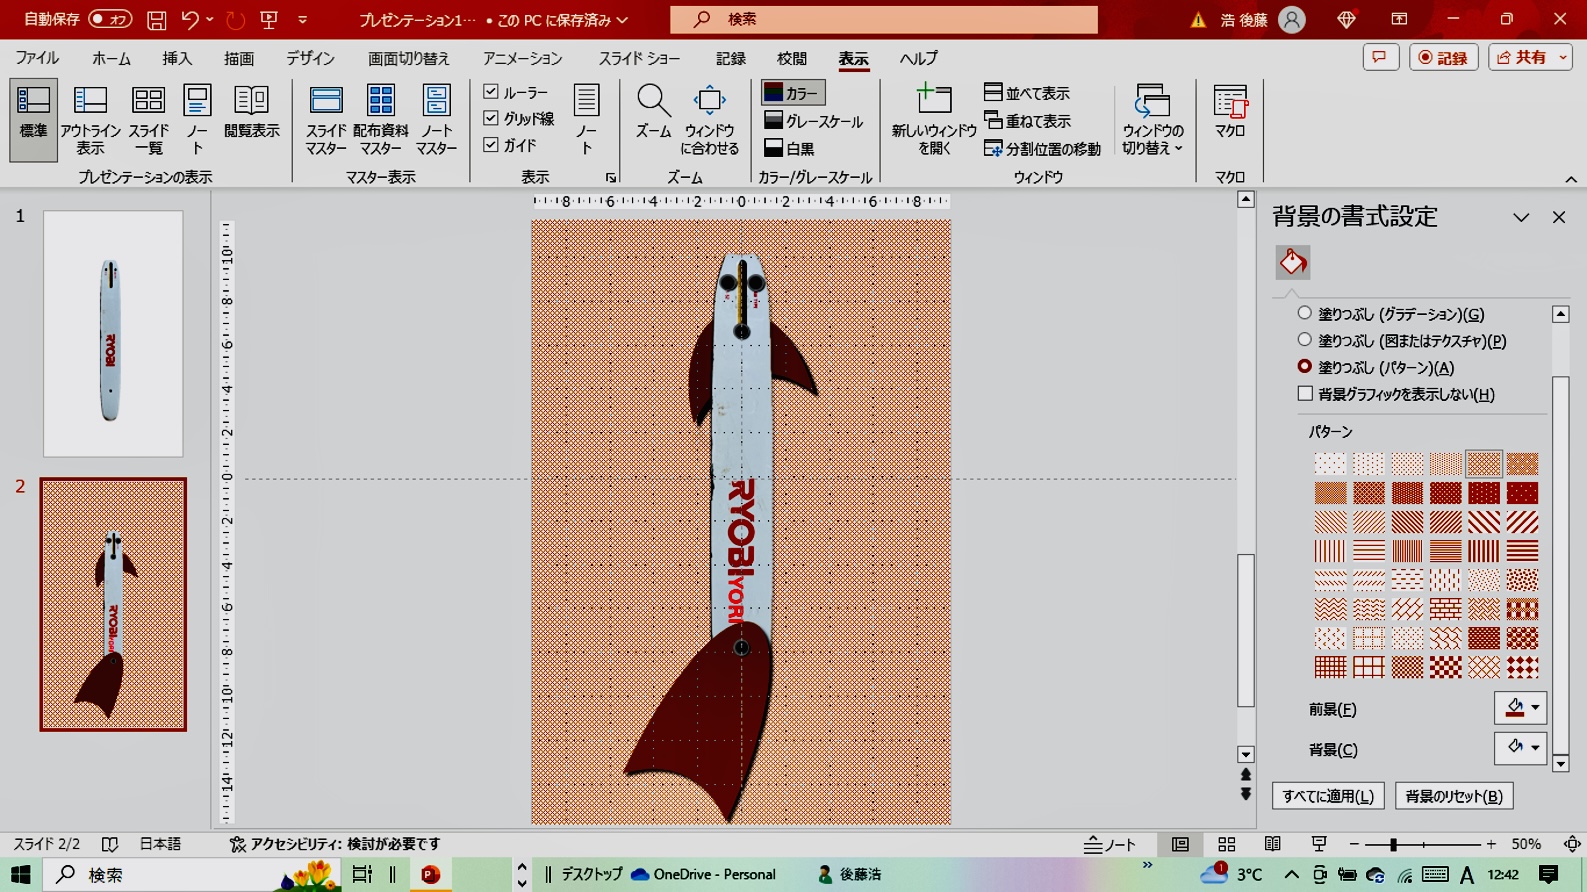Toggle the 自動保存 autosave switch
The width and height of the screenshot is (1587, 892).
[109, 19]
